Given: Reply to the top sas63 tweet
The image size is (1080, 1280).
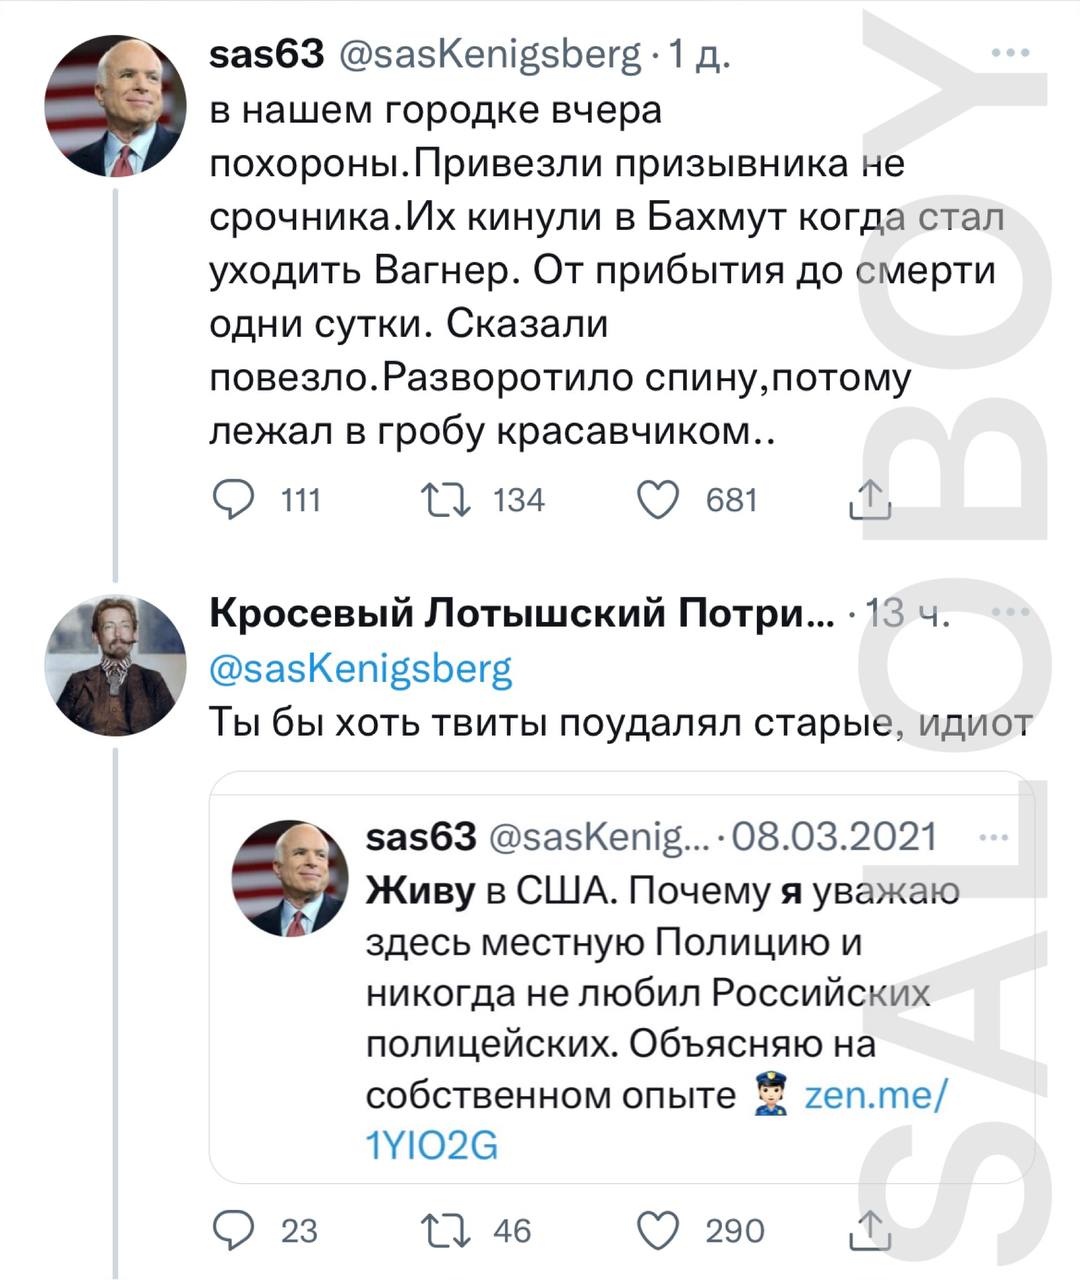Looking at the screenshot, I should point(235,499).
